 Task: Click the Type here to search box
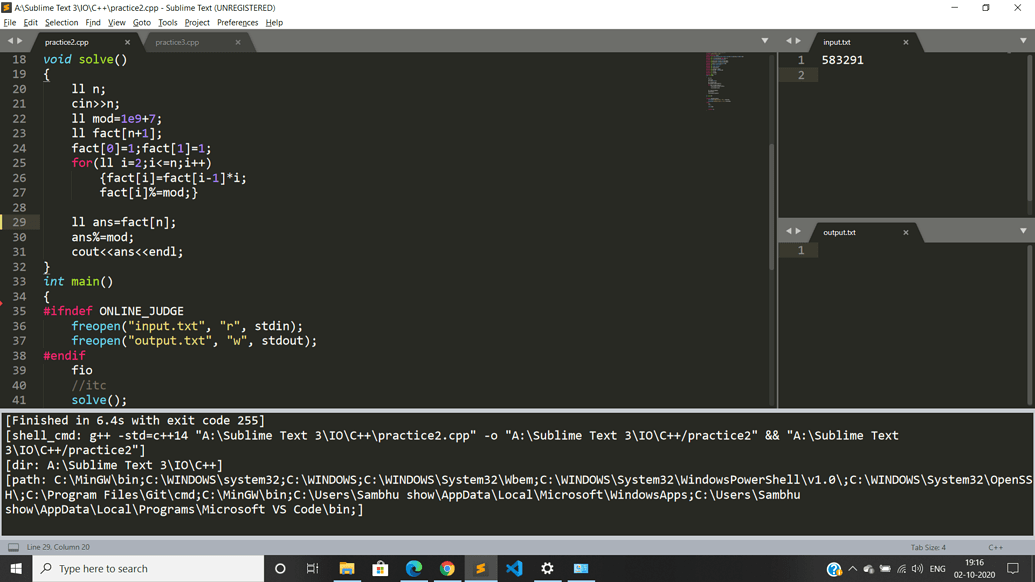[x=148, y=568]
